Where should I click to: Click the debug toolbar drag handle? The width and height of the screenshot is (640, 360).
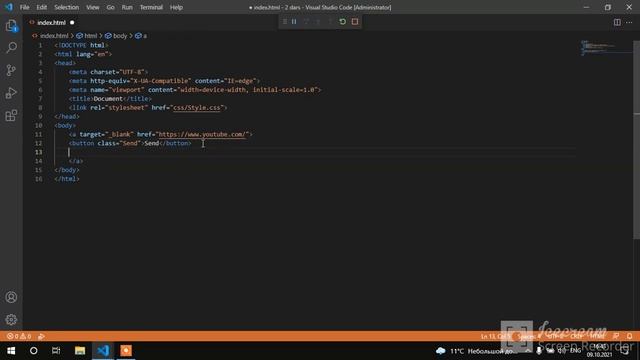284,22
